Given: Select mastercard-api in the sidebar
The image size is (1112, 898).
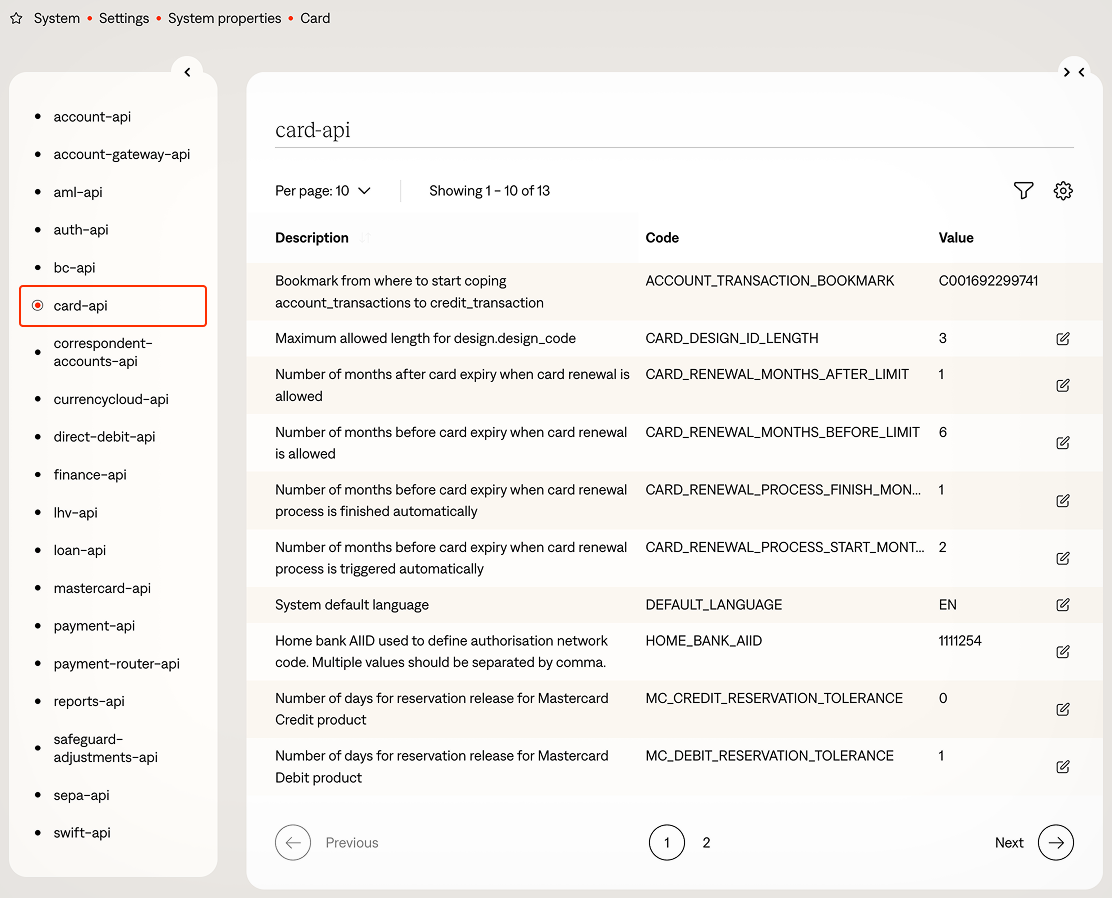Looking at the screenshot, I should pyautogui.click(x=102, y=588).
